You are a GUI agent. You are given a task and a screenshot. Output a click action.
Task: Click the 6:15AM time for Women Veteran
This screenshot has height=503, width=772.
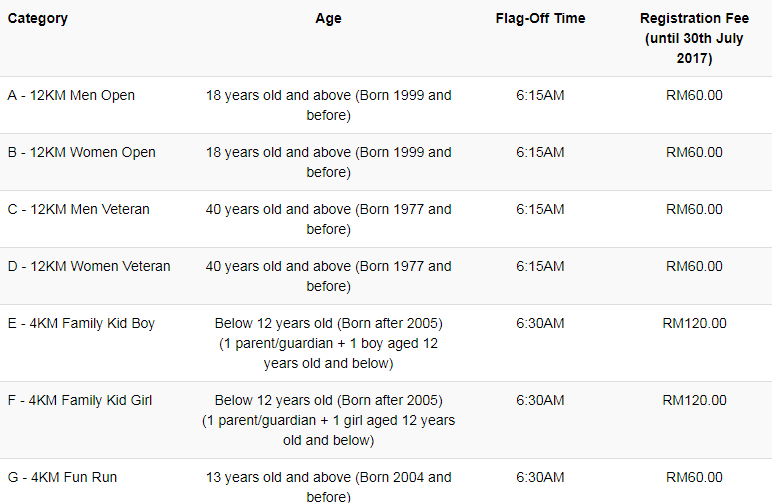coord(540,267)
